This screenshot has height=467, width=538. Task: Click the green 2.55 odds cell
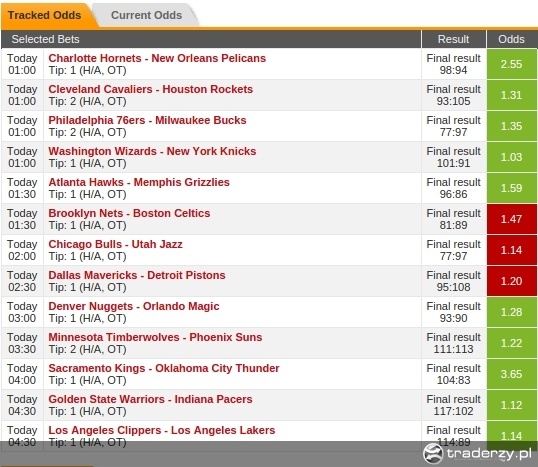pos(512,64)
